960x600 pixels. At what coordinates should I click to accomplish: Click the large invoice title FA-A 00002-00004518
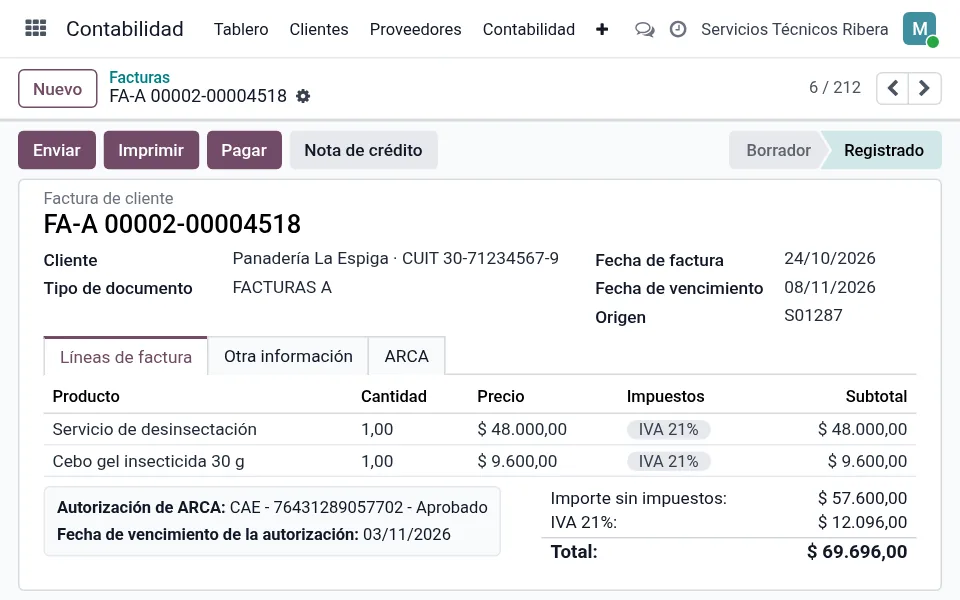coord(172,224)
